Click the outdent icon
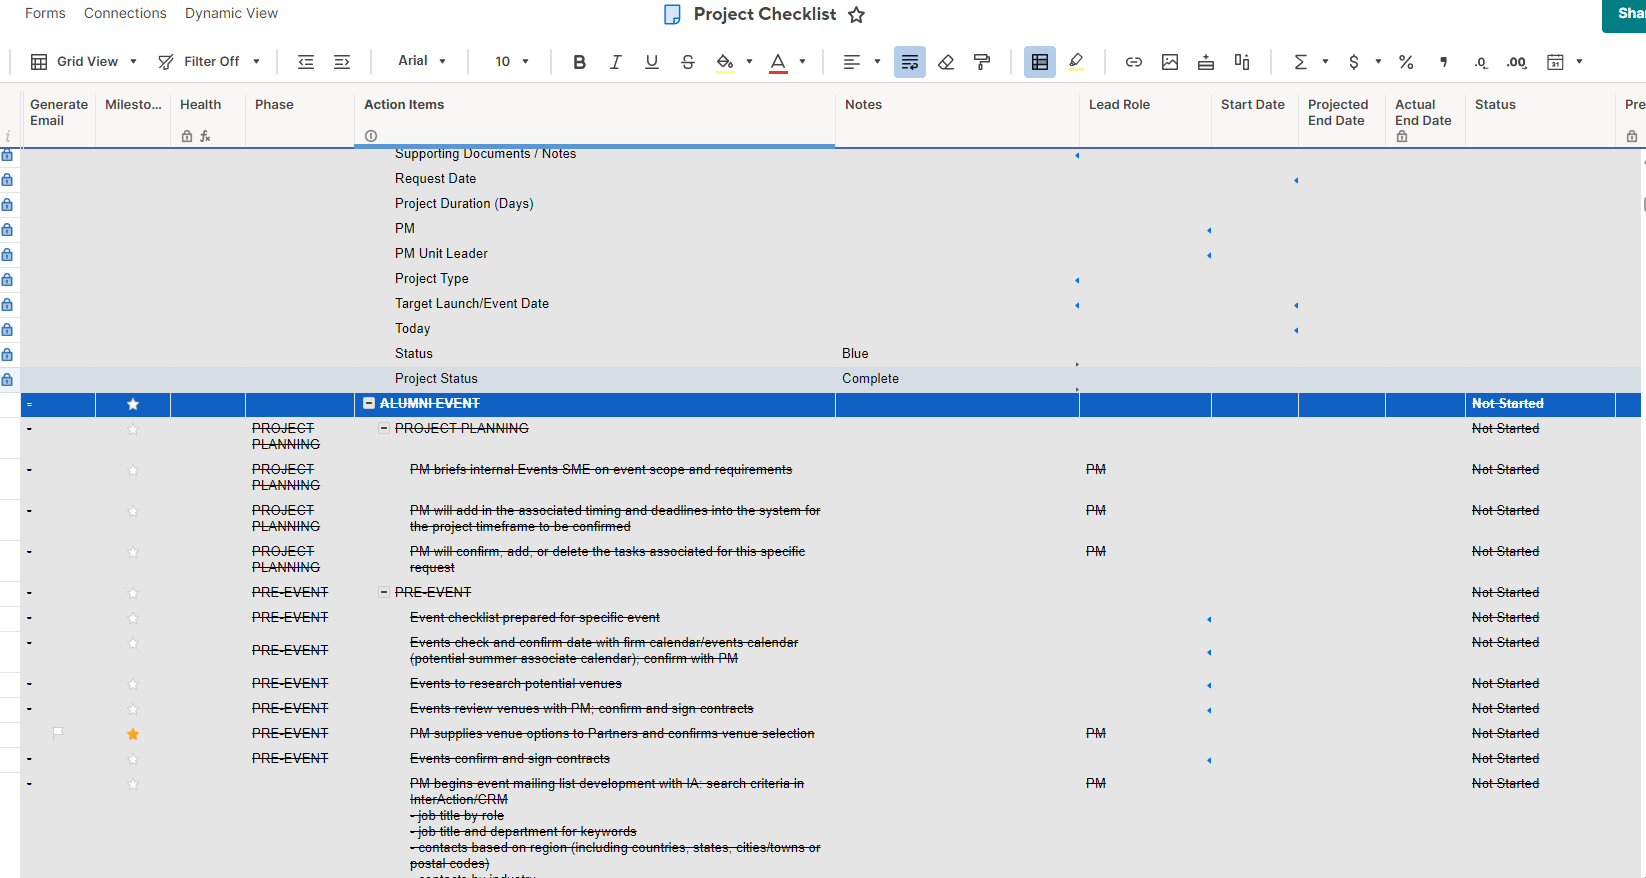The height and width of the screenshot is (878, 1646). coord(306,62)
